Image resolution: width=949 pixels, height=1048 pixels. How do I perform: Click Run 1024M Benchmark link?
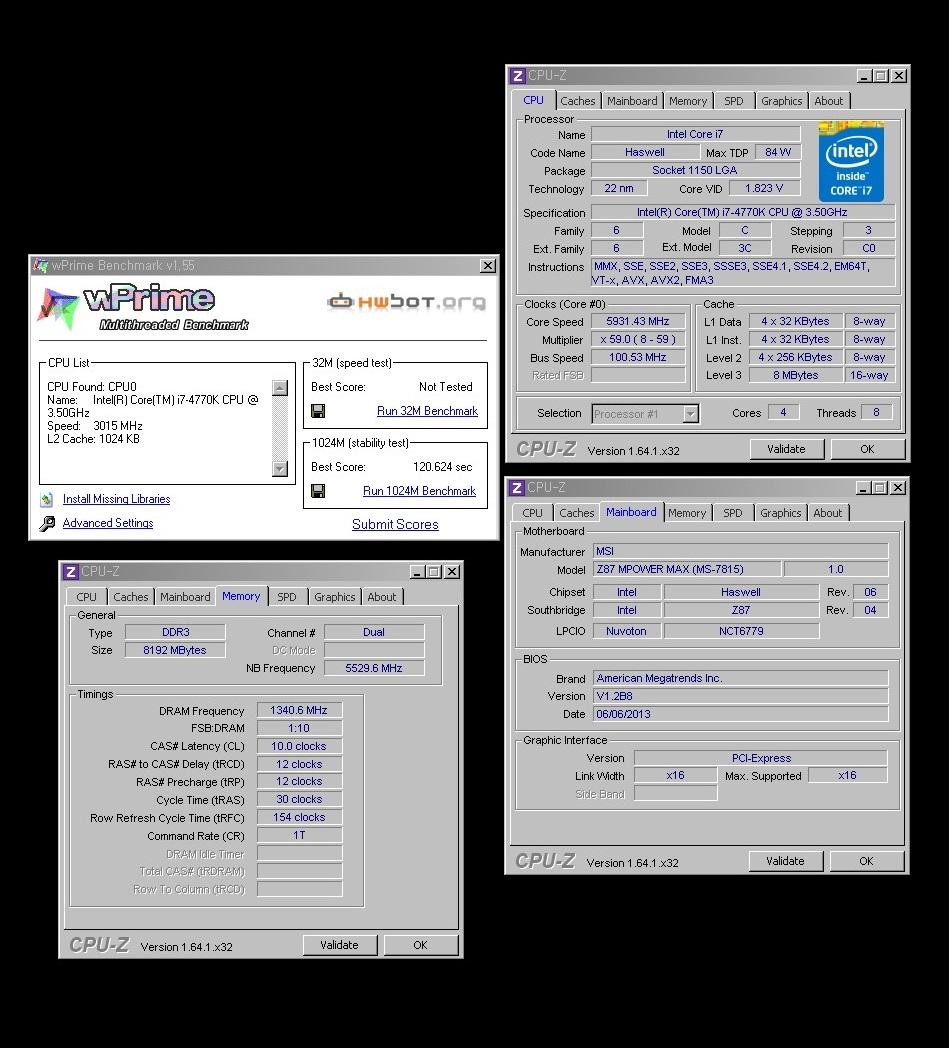419,491
